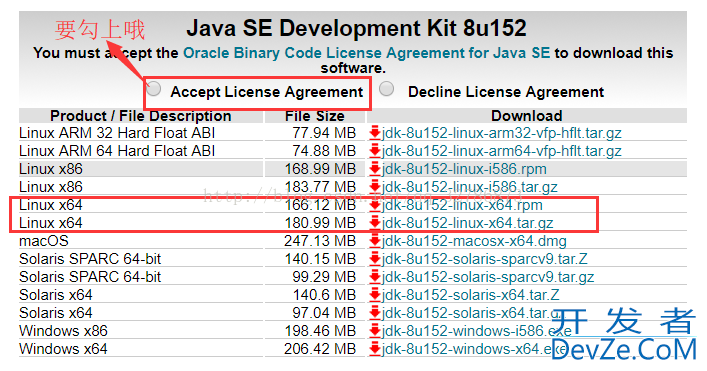Image resolution: width=707 pixels, height=371 pixels.
Task: Click red download arrow for linux-x64.rpm
Action: click(375, 205)
